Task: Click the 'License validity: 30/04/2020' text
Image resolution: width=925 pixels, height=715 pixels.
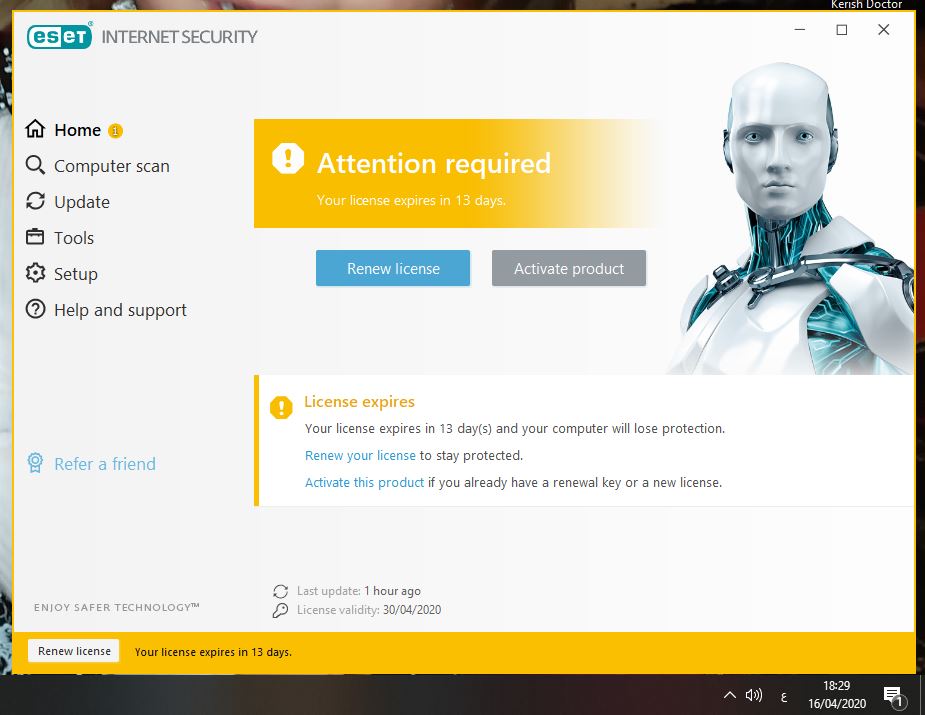Action: coord(369,610)
